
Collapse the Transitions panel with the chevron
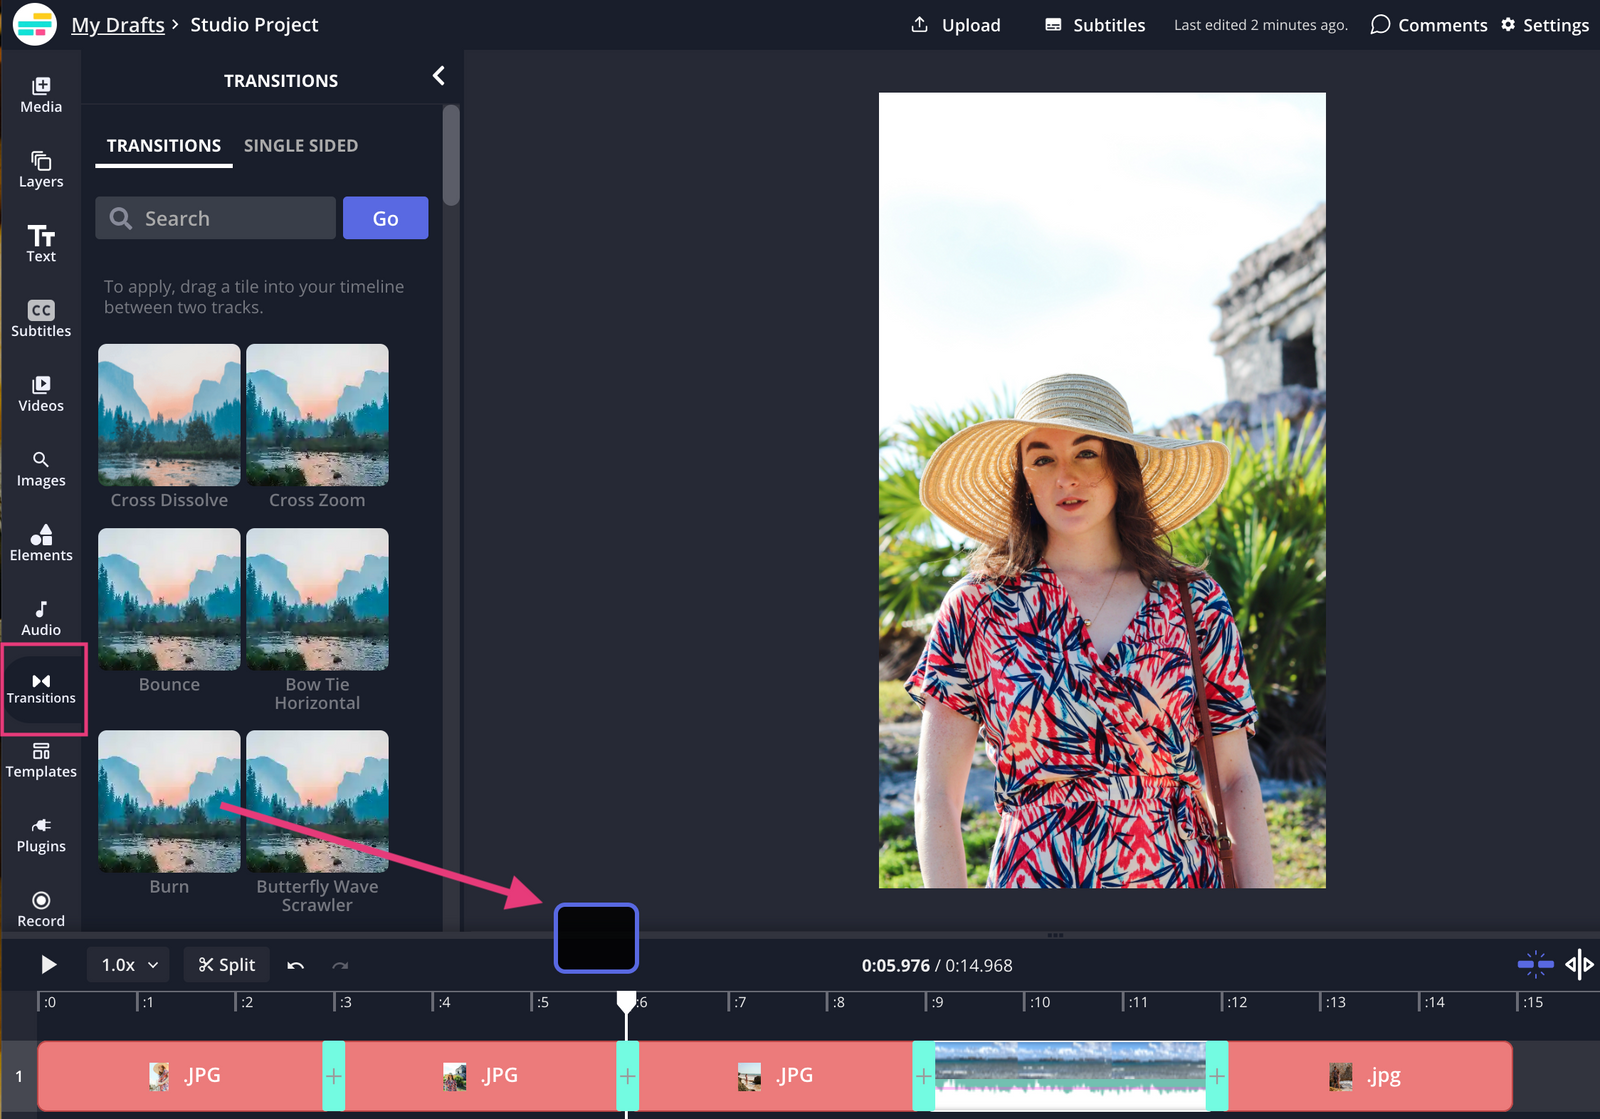(438, 74)
